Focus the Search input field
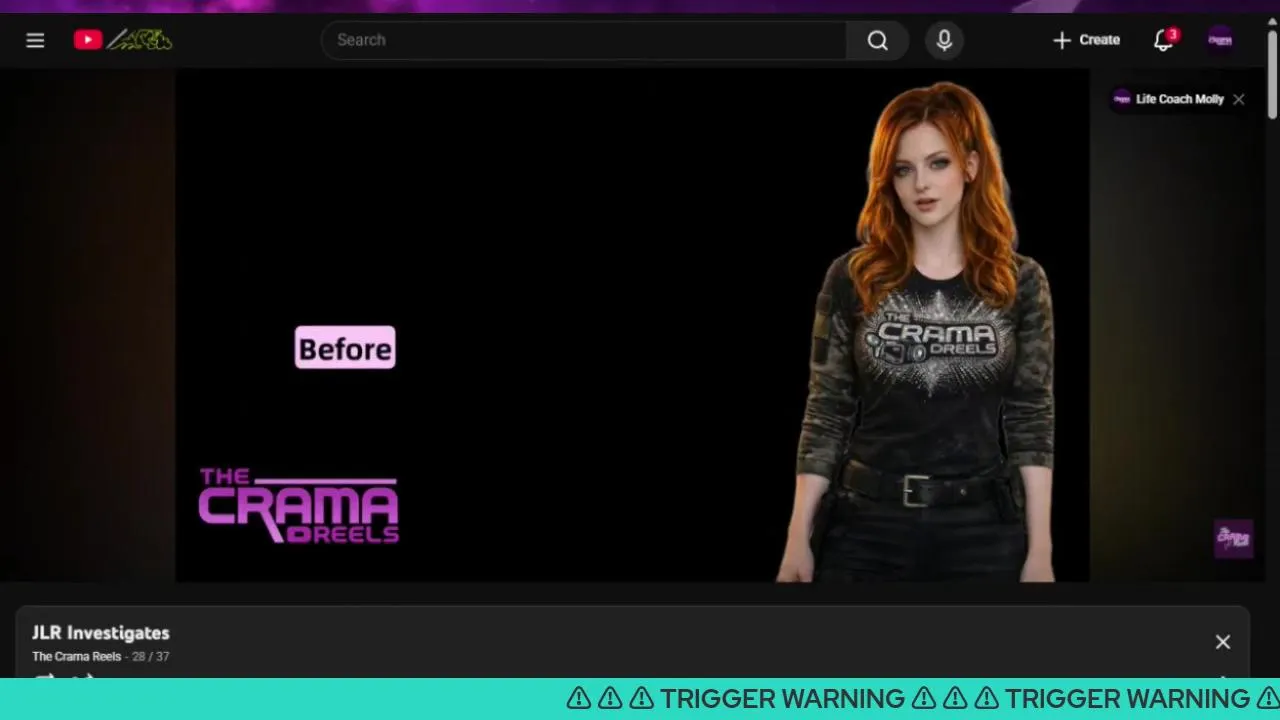 [x=584, y=40]
